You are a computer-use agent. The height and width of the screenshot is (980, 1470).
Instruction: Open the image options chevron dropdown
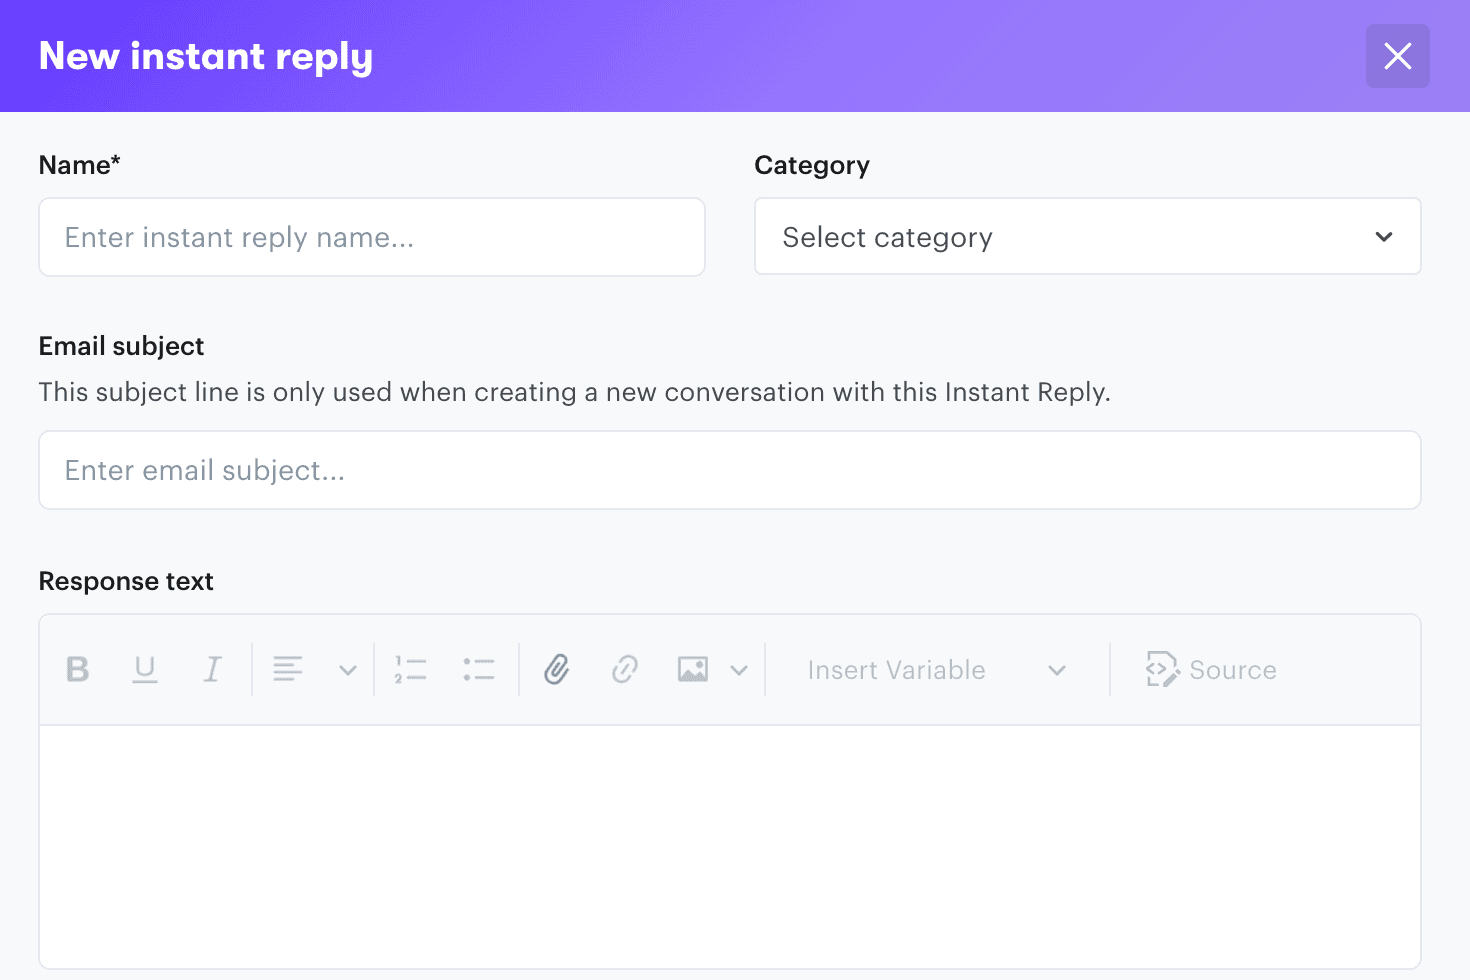tap(740, 669)
